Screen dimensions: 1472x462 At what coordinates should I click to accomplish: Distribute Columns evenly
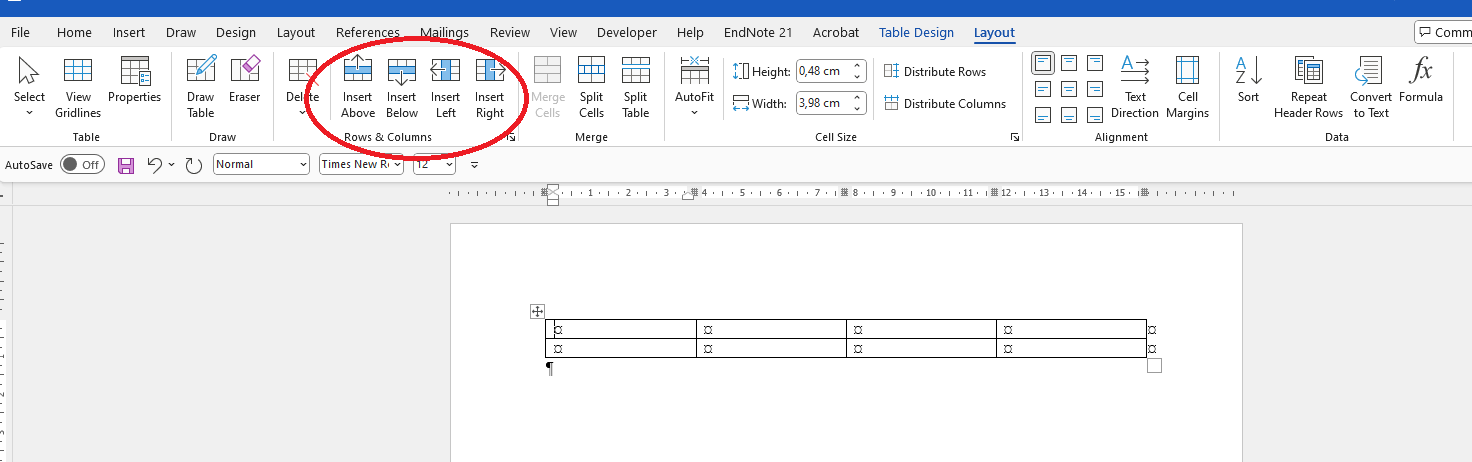(945, 103)
